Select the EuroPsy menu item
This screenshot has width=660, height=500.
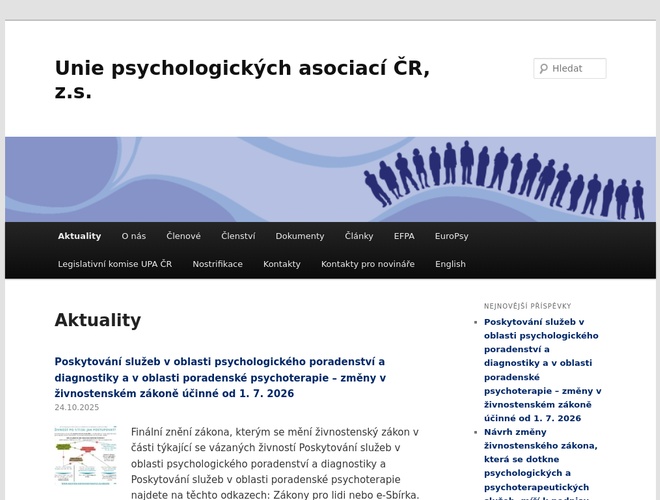[x=451, y=236]
